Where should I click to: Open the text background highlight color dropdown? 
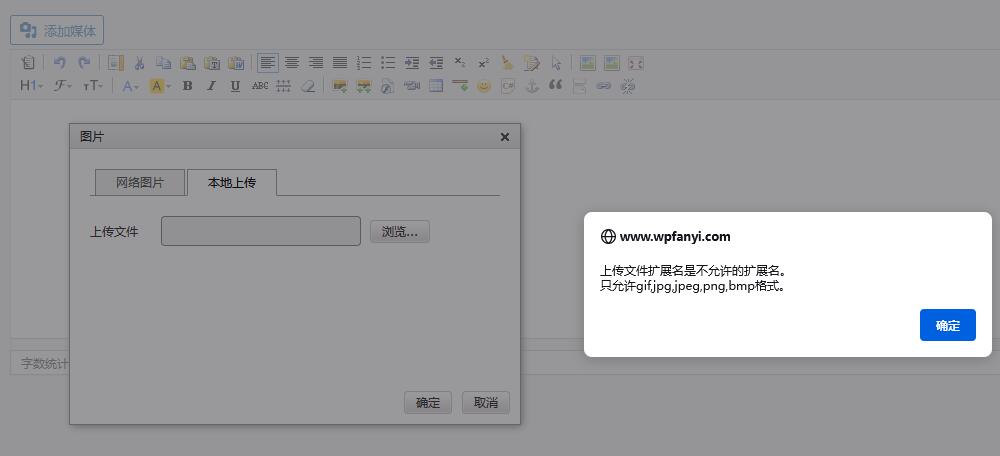click(x=160, y=87)
